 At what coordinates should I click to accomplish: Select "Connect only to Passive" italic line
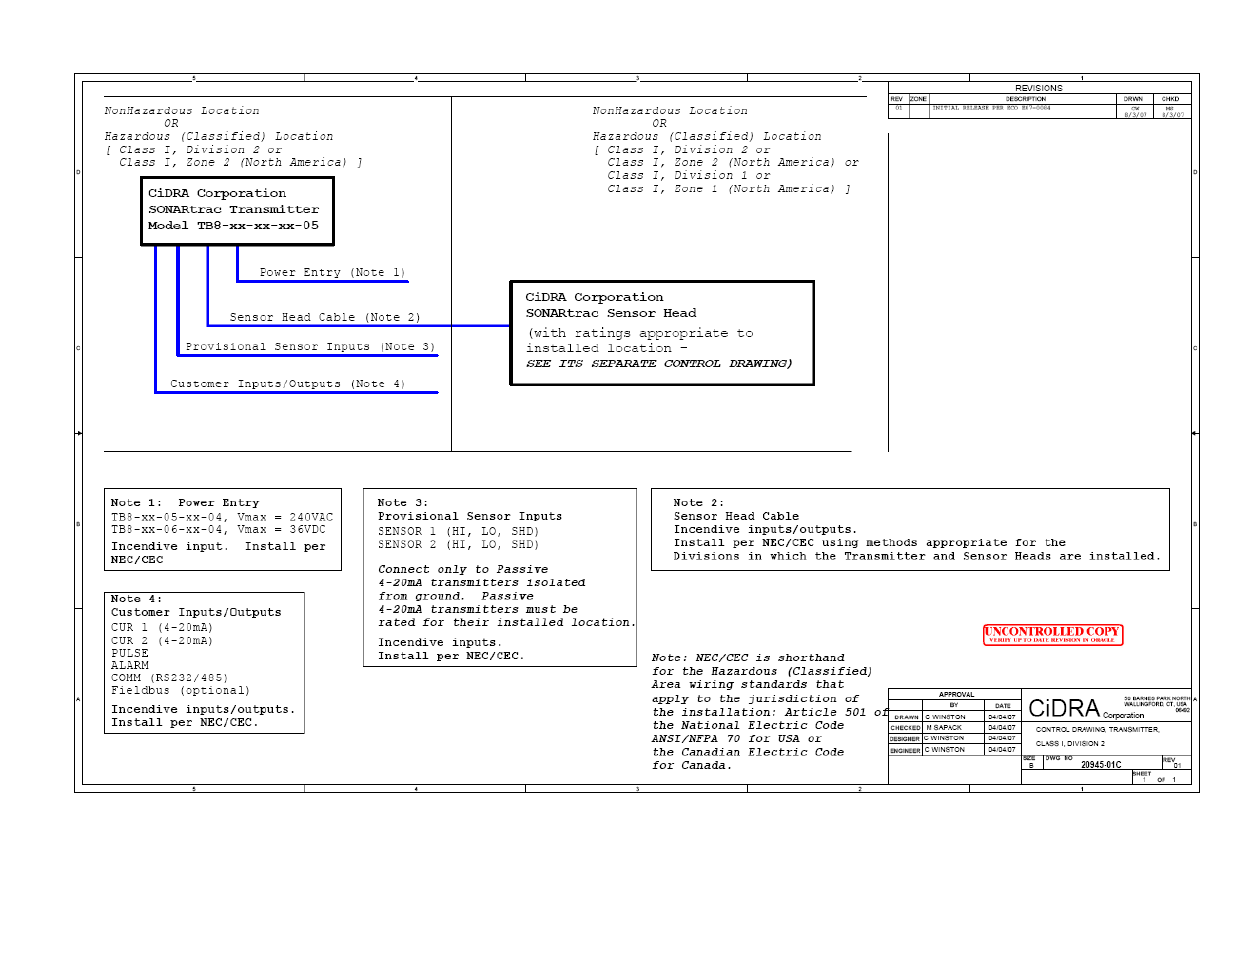pyautogui.click(x=463, y=570)
